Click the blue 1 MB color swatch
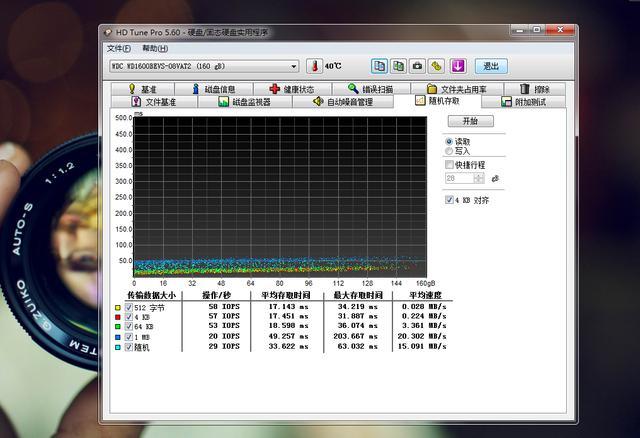This screenshot has height=438, width=640. pos(118,337)
